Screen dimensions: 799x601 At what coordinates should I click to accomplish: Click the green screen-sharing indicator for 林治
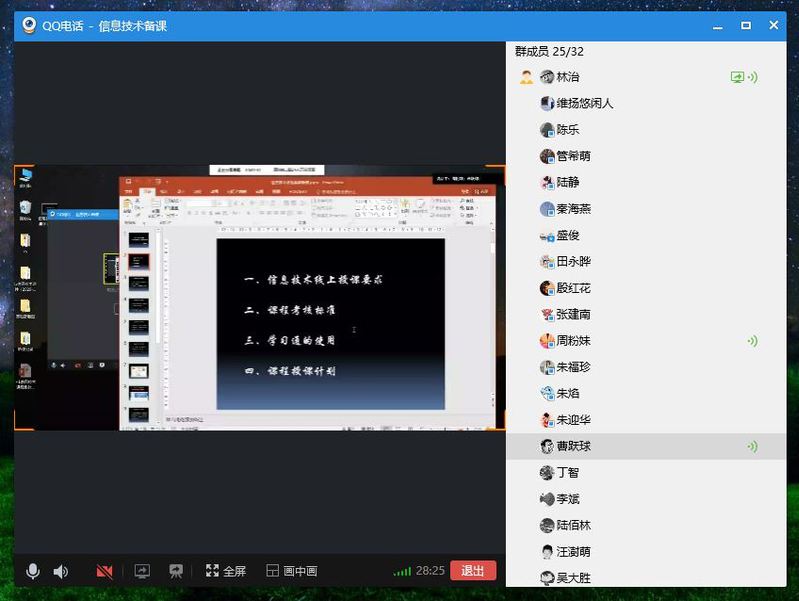point(738,77)
